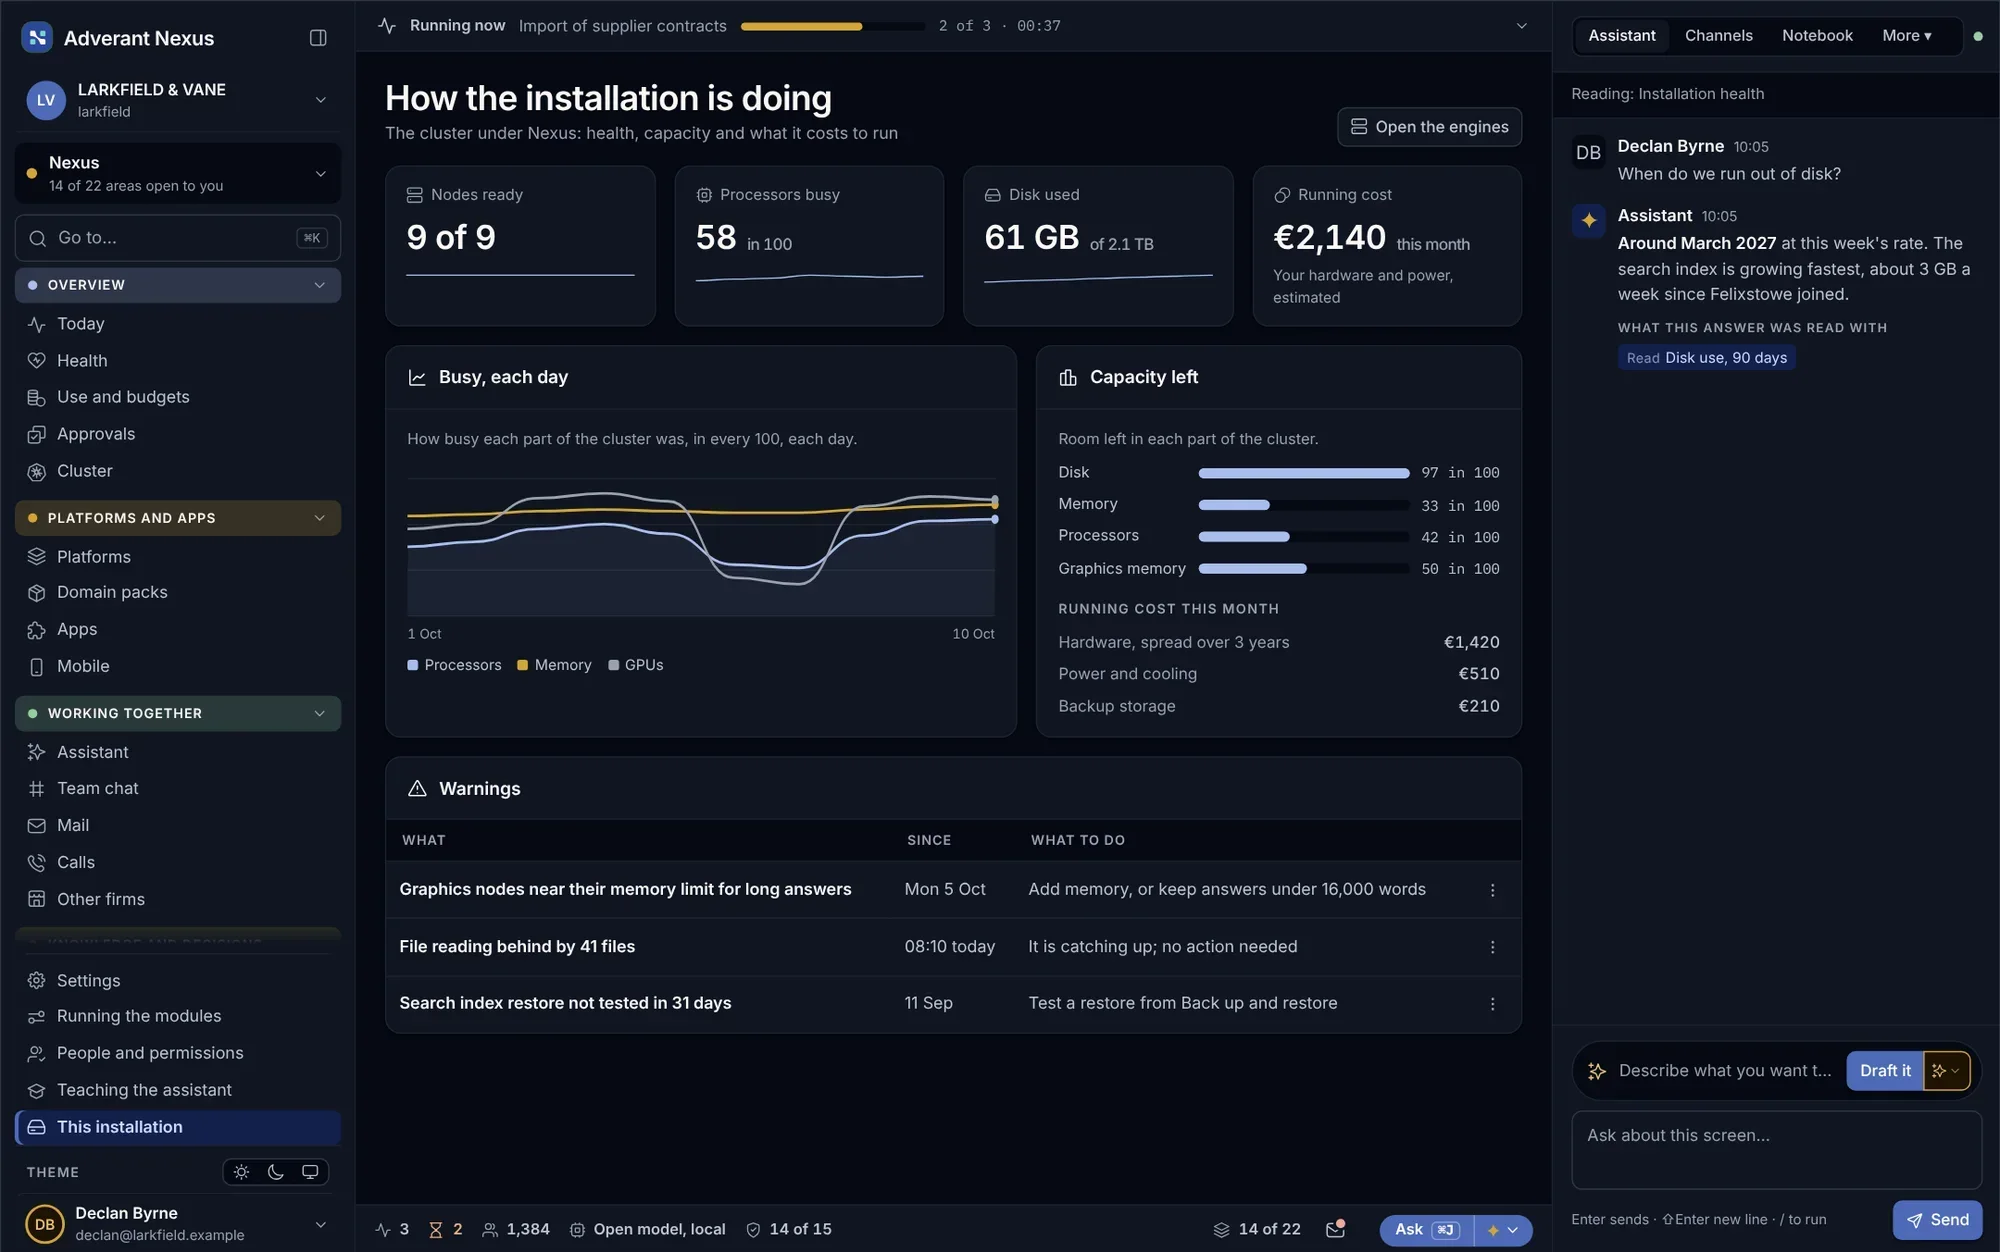Switch to the Channels tab

1718,36
